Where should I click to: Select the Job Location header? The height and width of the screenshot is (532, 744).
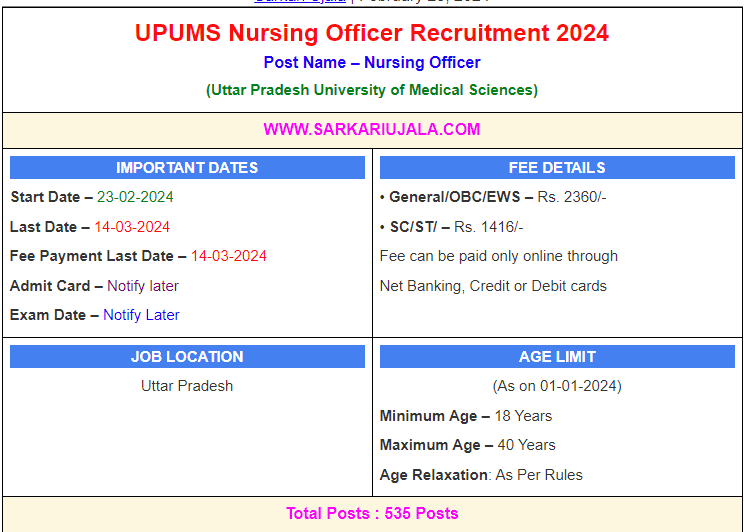pos(187,357)
